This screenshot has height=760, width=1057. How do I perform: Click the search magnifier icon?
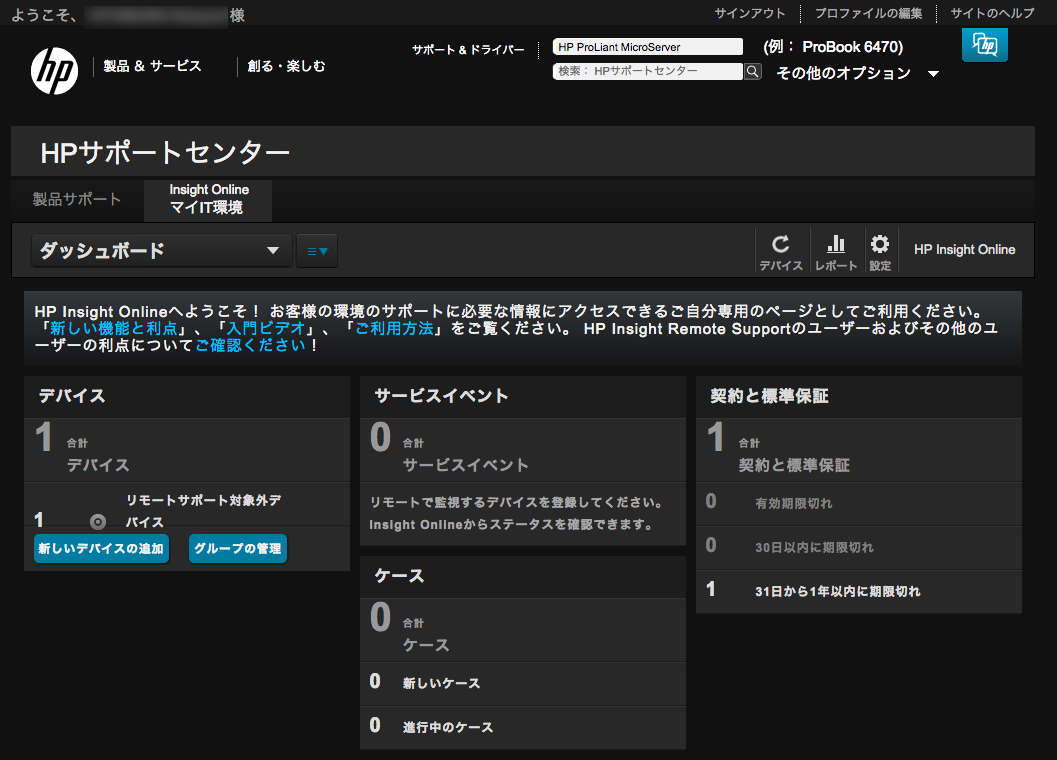[753, 71]
